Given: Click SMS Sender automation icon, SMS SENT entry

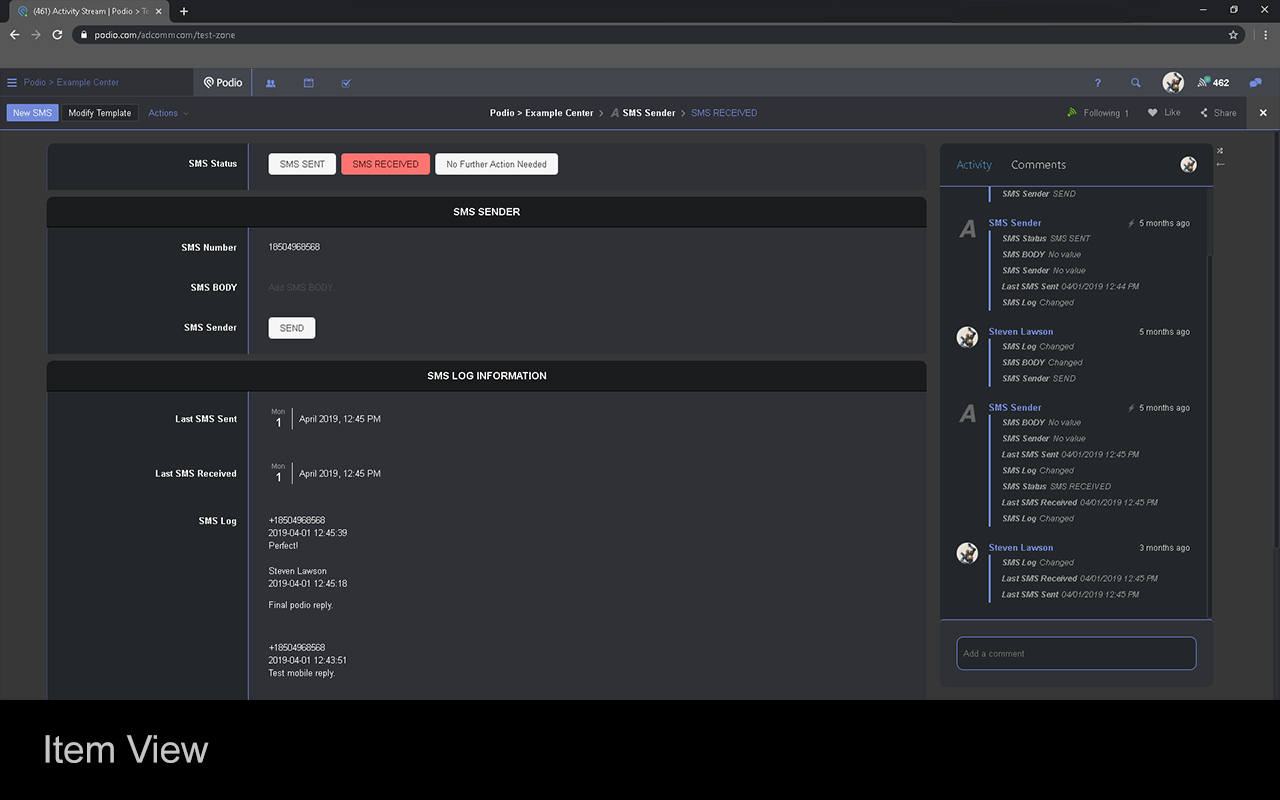Looking at the screenshot, I should (x=967, y=230).
